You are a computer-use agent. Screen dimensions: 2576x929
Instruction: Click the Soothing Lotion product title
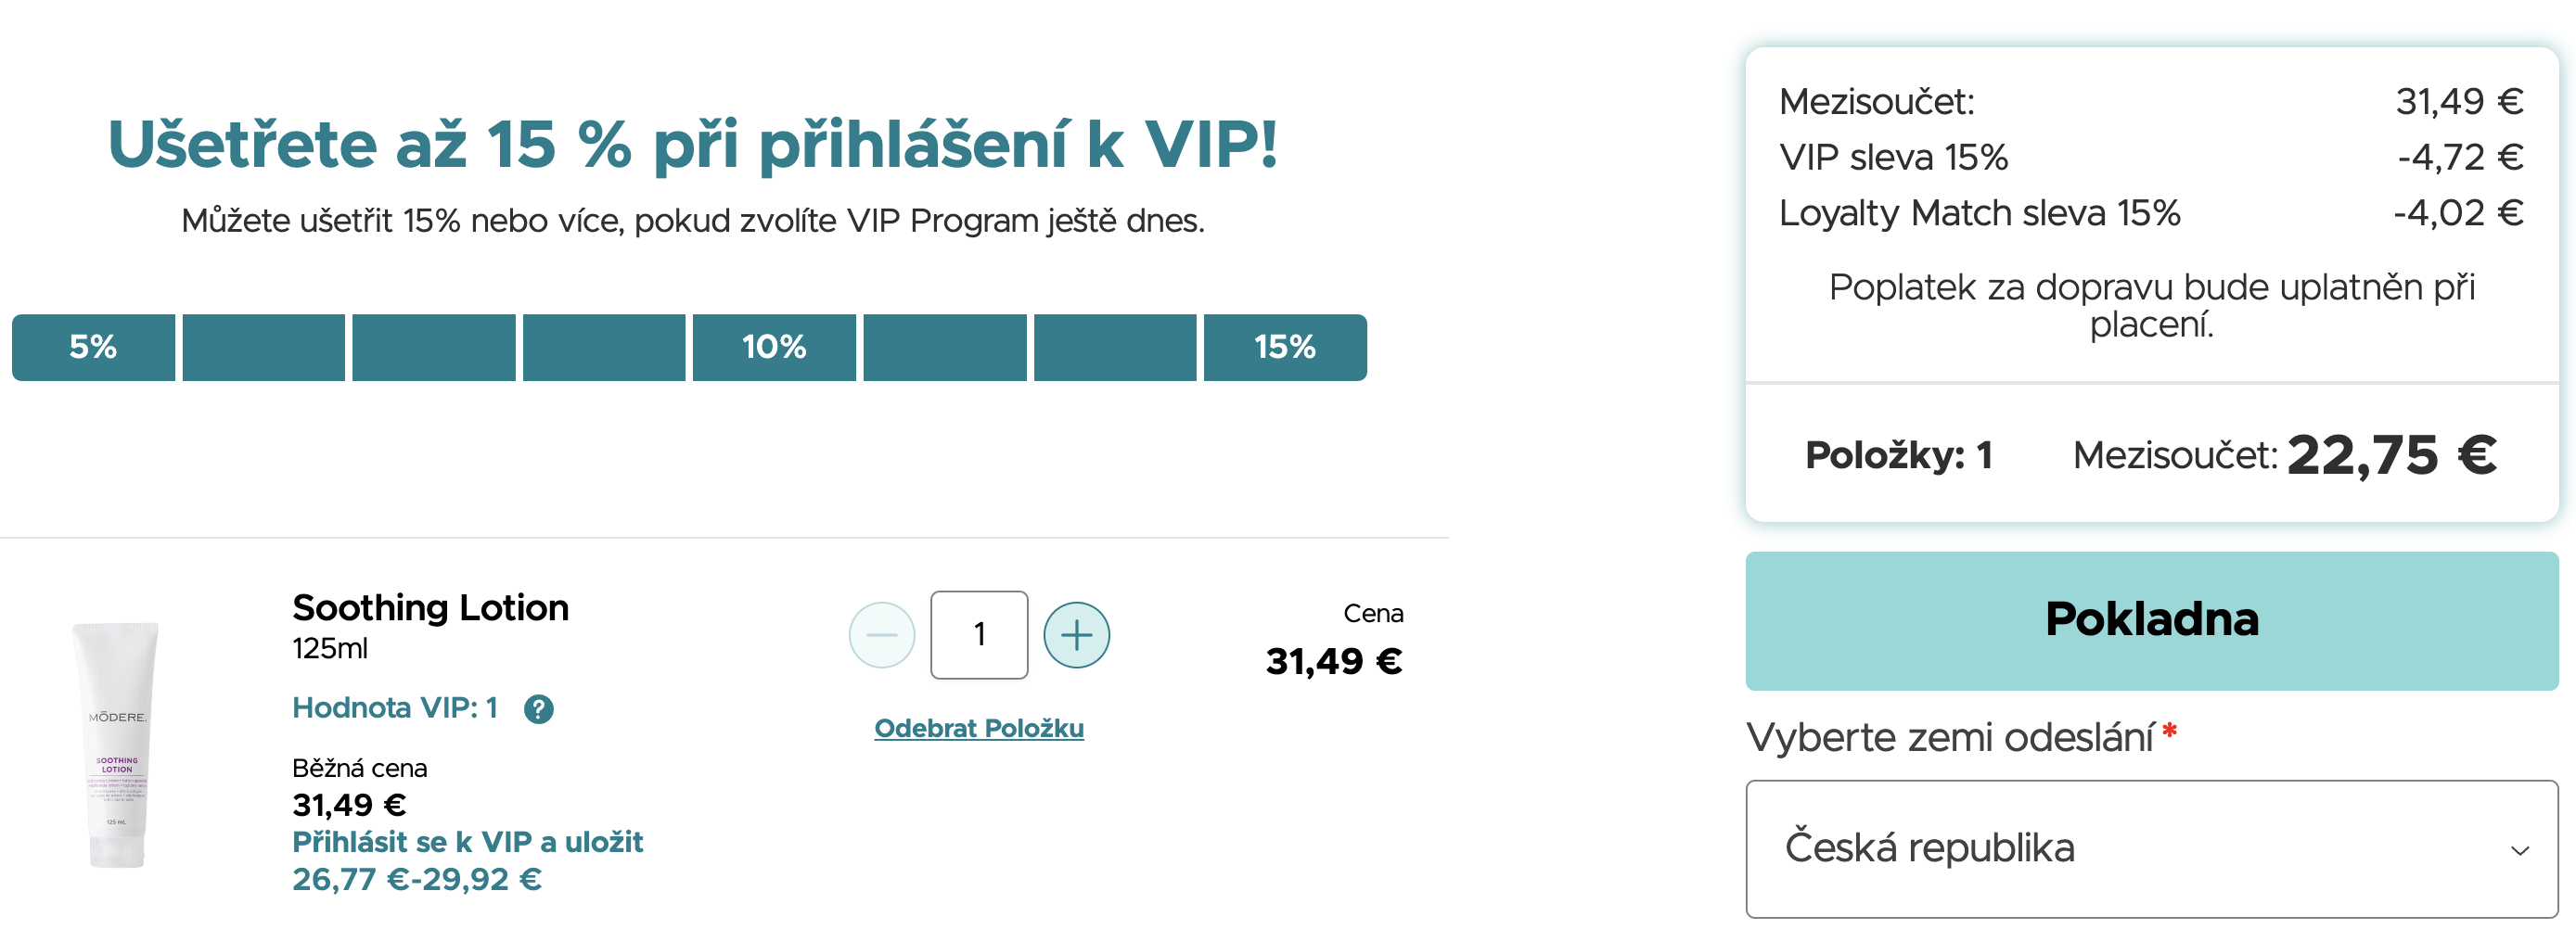point(430,608)
